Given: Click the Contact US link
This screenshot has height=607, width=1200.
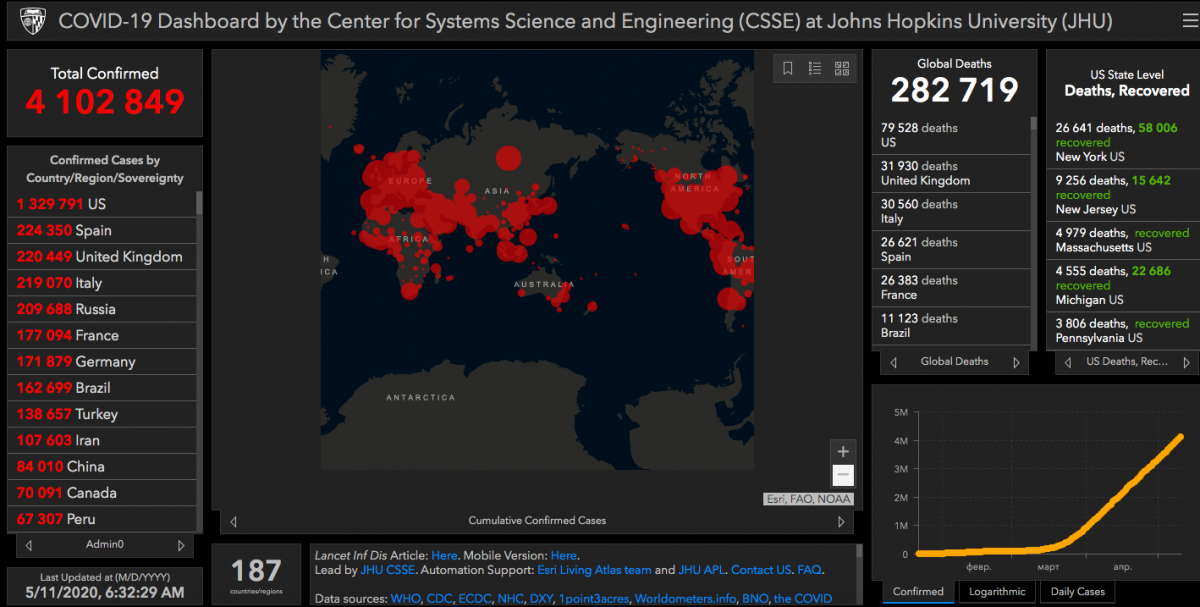Looking at the screenshot, I should 761,570.
